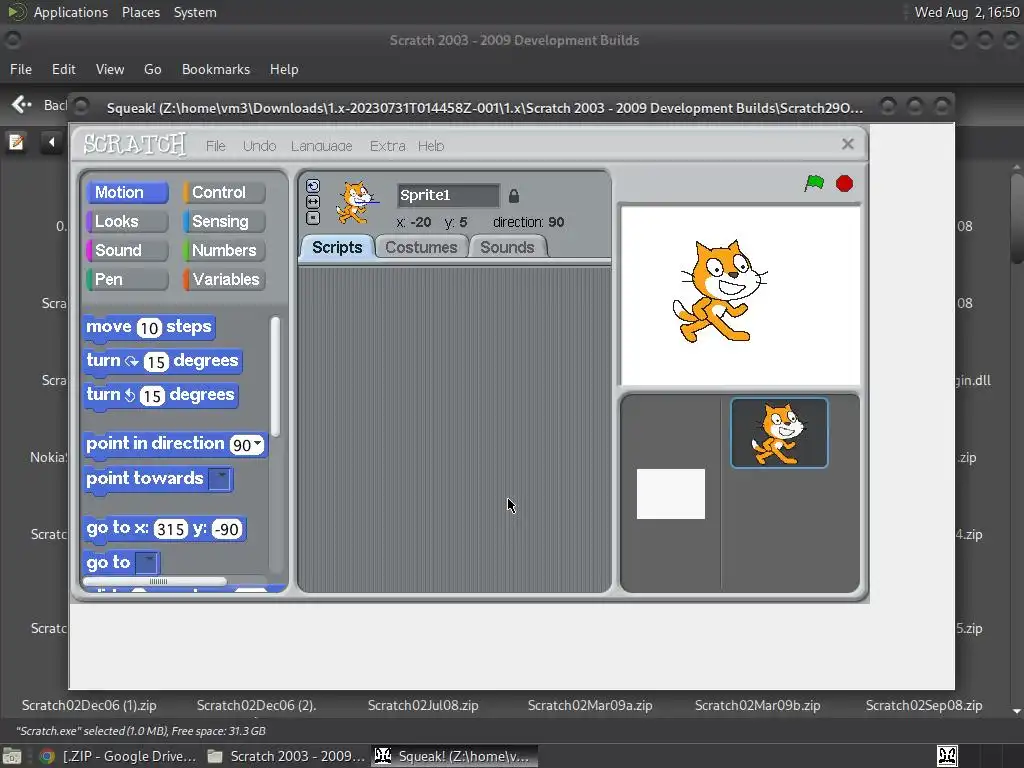This screenshot has height=768, width=1024.
Task: Select the Sprite1 thumbnail in sprite list
Action: (x=779, y=433)
